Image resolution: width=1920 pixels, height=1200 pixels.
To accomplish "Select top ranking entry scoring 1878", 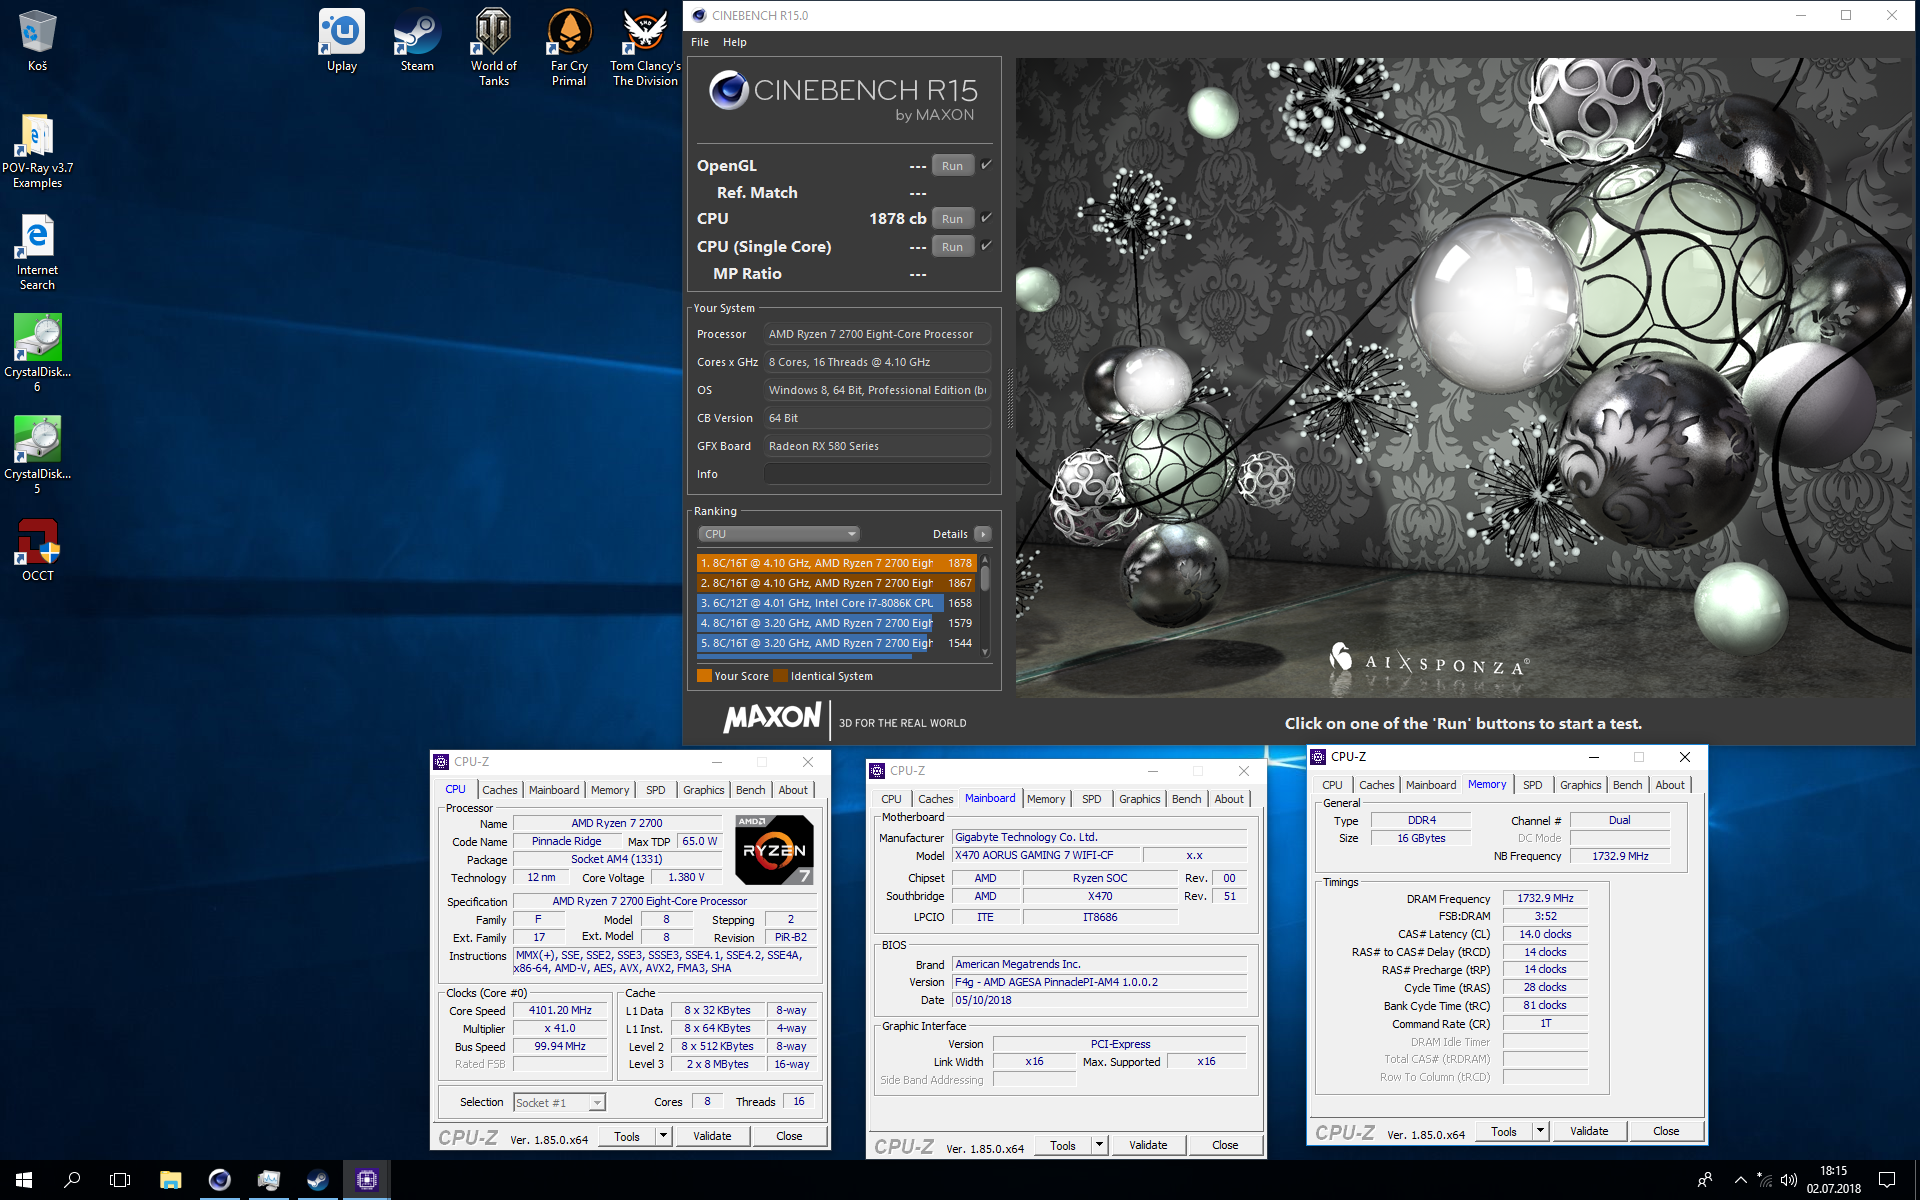I will point(836,563).
